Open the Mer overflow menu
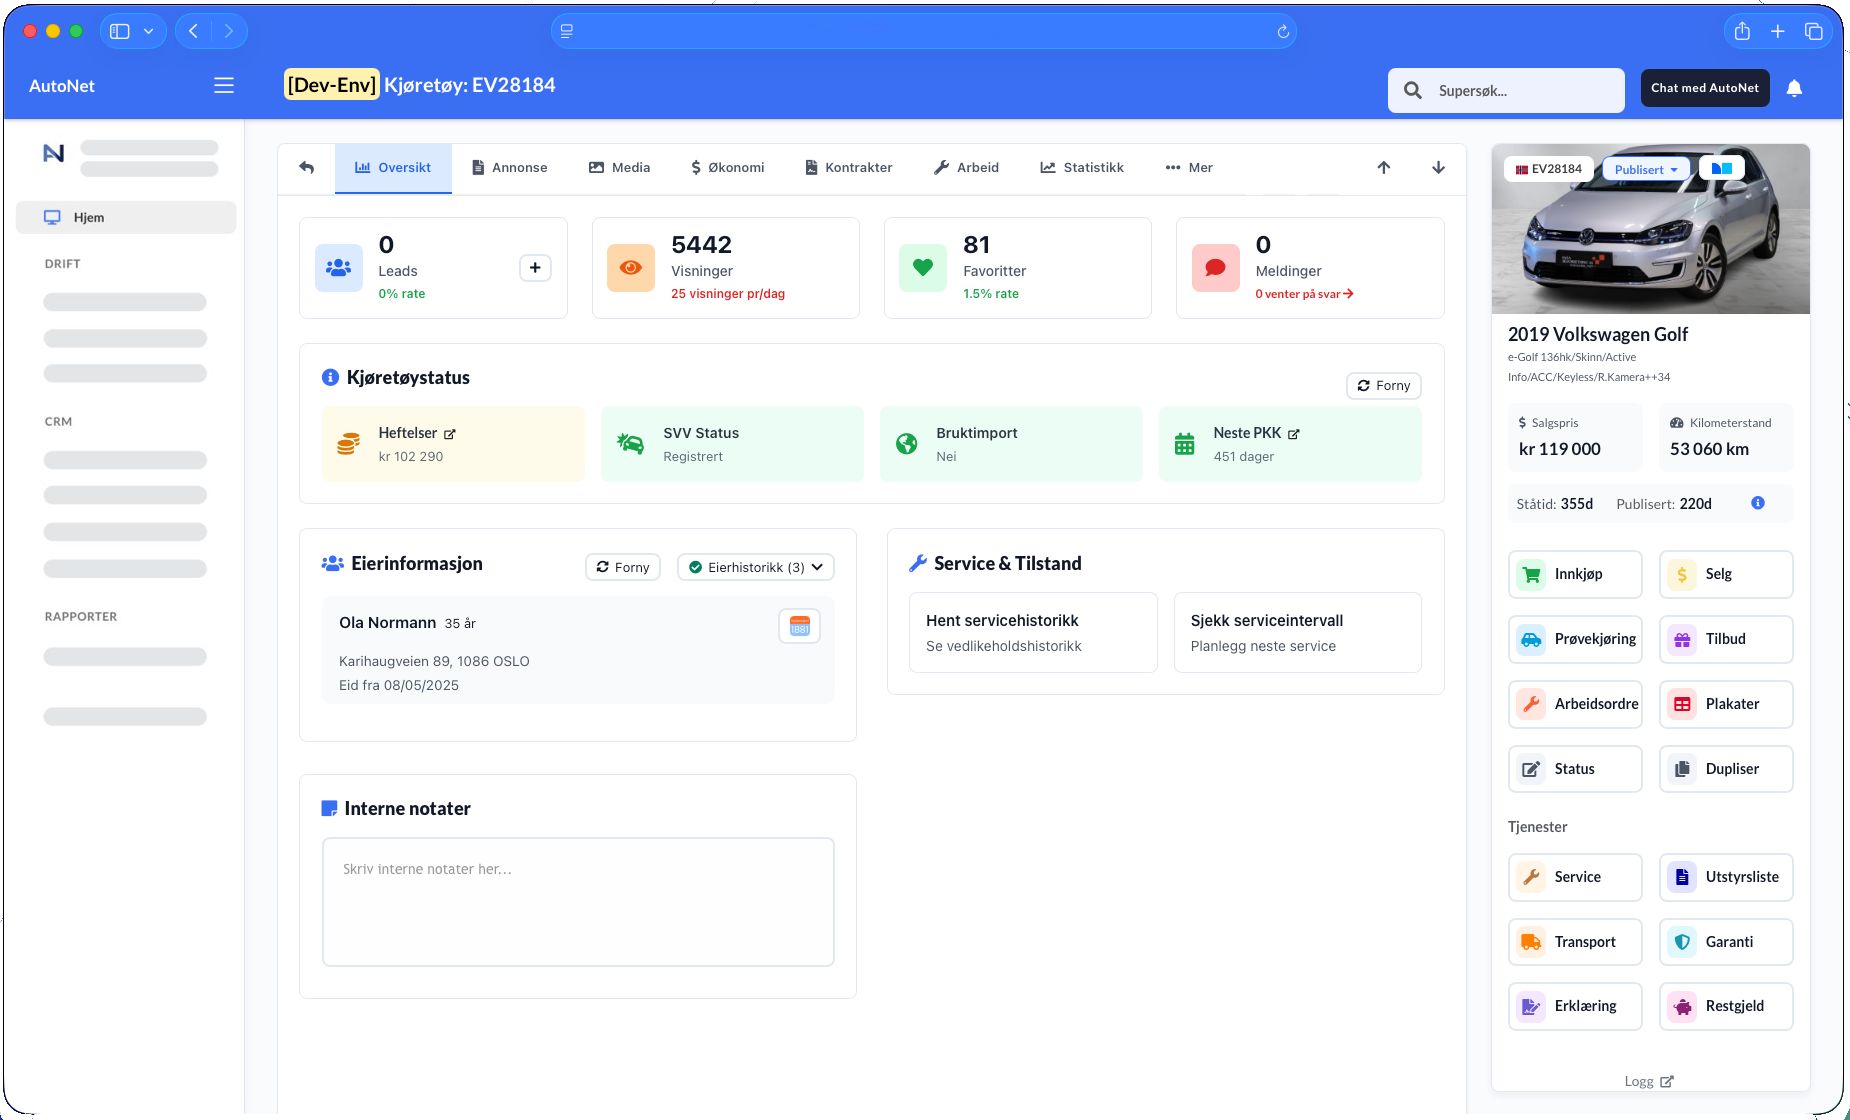Screen dimensions: 1850x1120 coord(1189,167)
